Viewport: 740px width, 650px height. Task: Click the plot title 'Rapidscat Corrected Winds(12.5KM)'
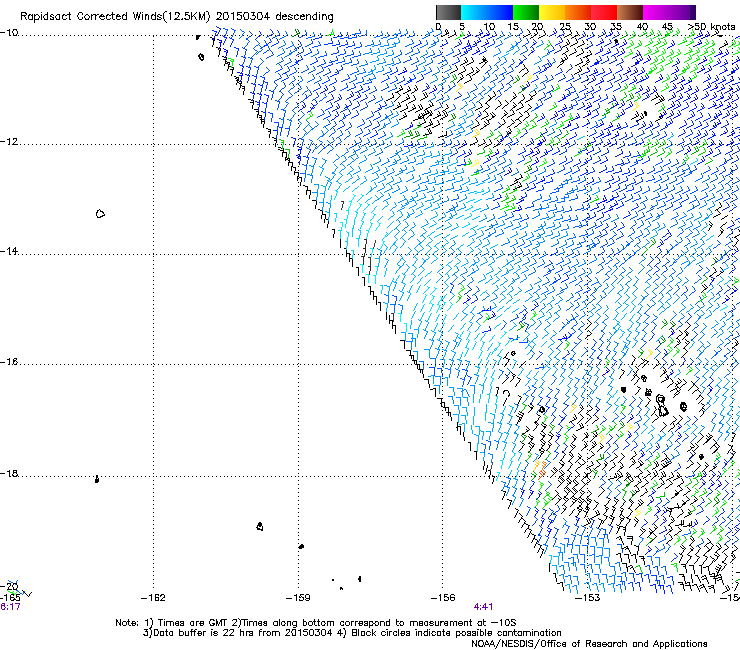[x=115, y=17]
